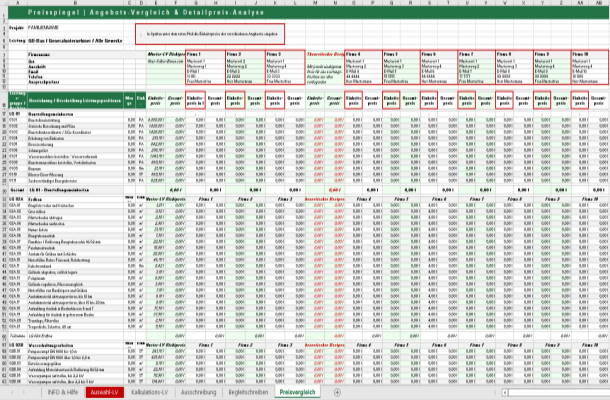
Task: Select the green Preisspiegel title banner cell
Action: click(x=308, y=12)
